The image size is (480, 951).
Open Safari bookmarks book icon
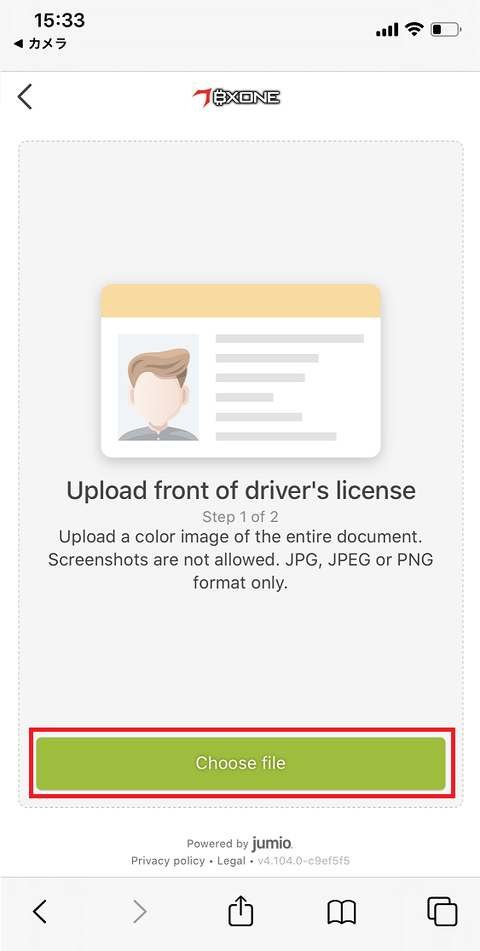click(341, 912)
